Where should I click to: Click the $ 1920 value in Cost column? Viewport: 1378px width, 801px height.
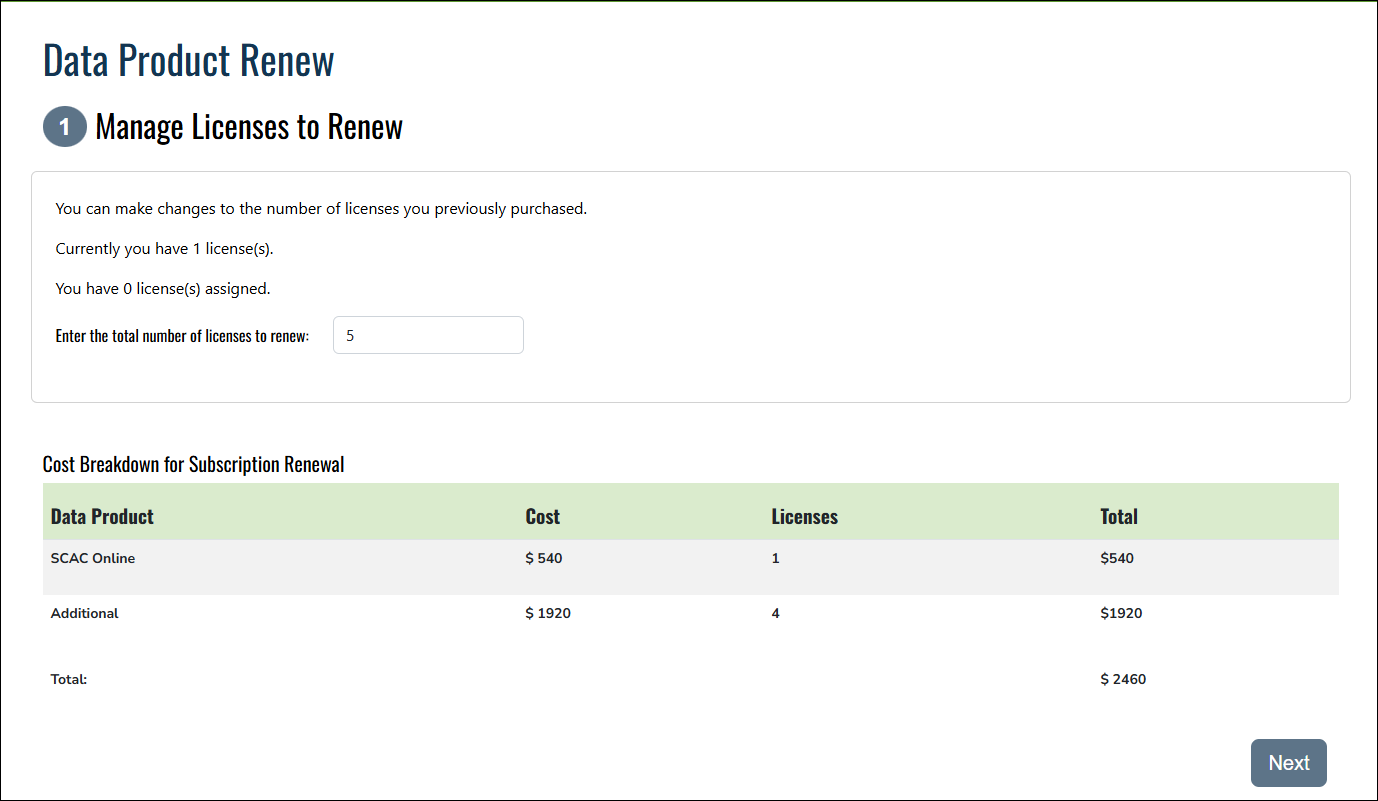click(x=548, y=613)
